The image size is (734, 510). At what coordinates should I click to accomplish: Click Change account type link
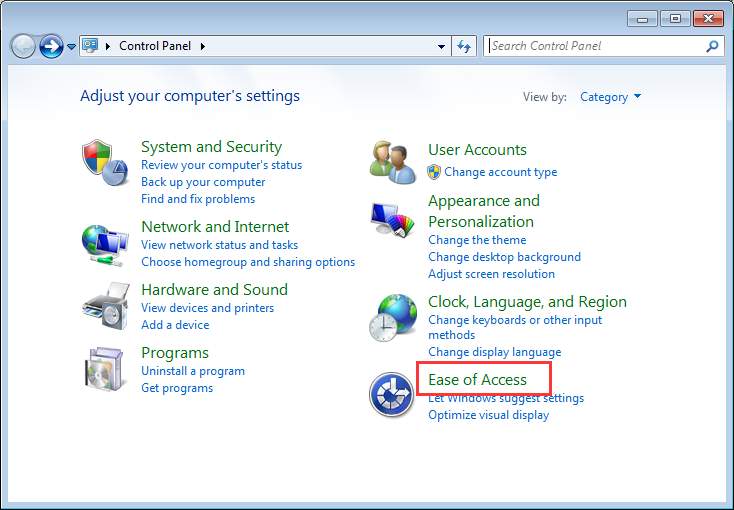pos(501,172)
